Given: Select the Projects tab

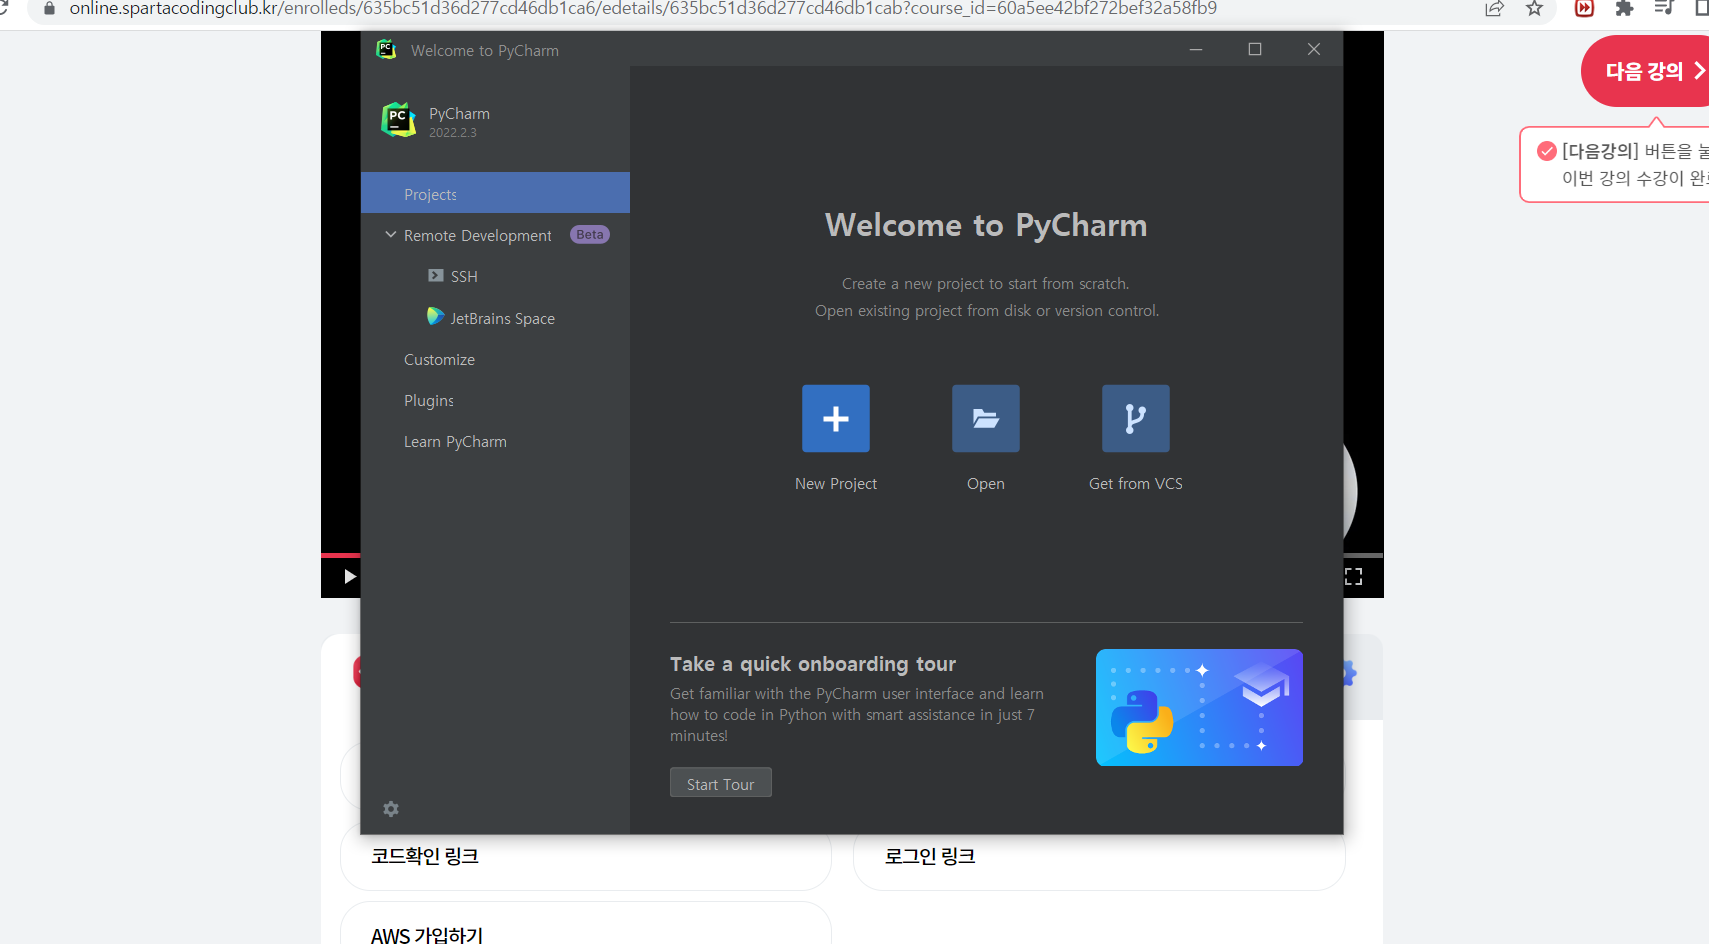Looking at the screenshot, I should 495,193.
